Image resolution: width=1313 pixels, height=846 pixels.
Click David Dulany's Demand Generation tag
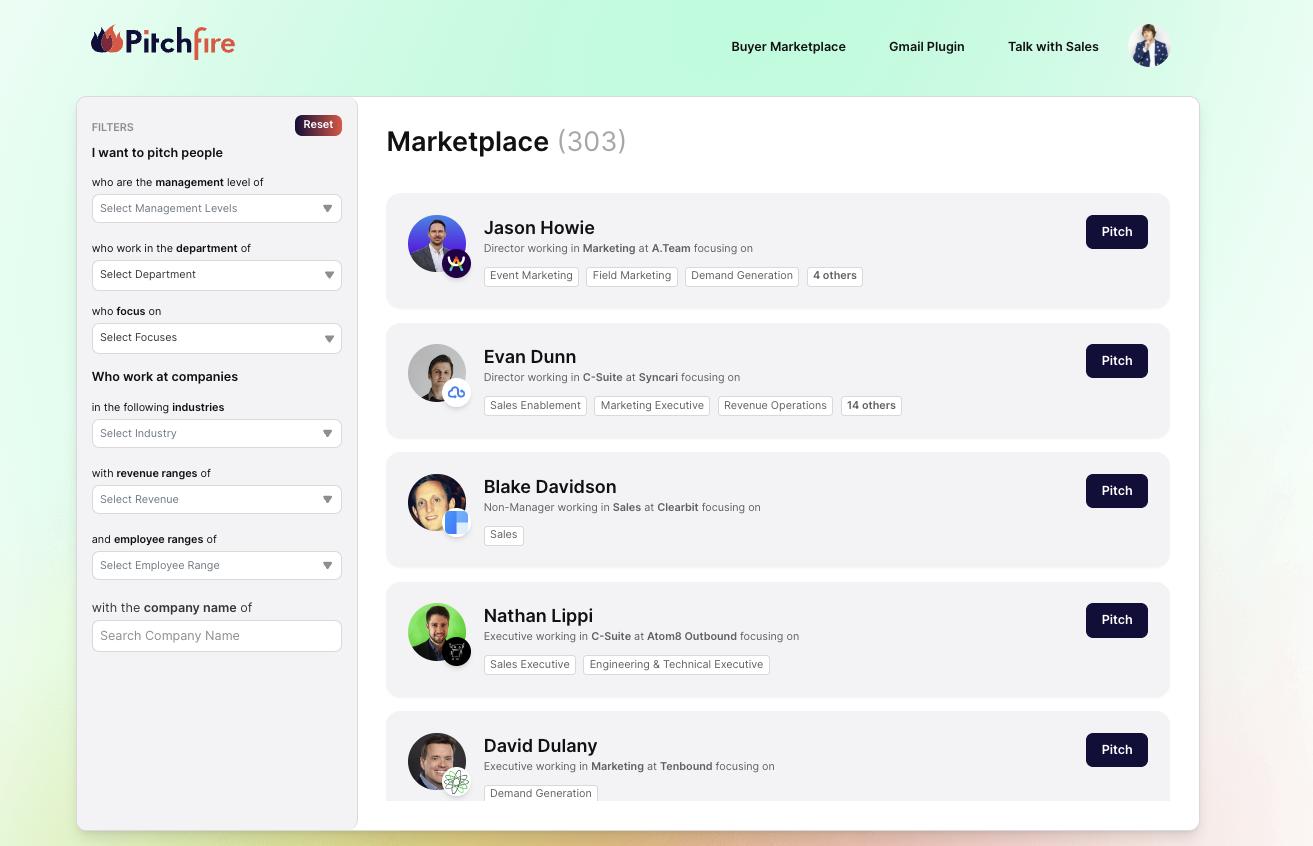pos(541,793)
